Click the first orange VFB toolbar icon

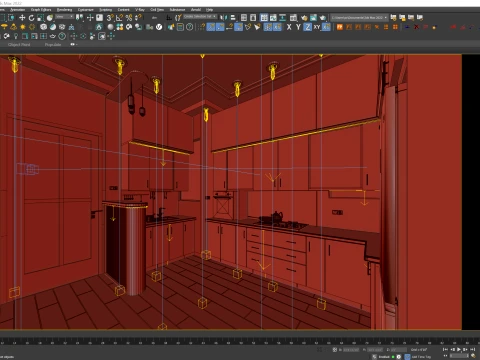(340, 27)
